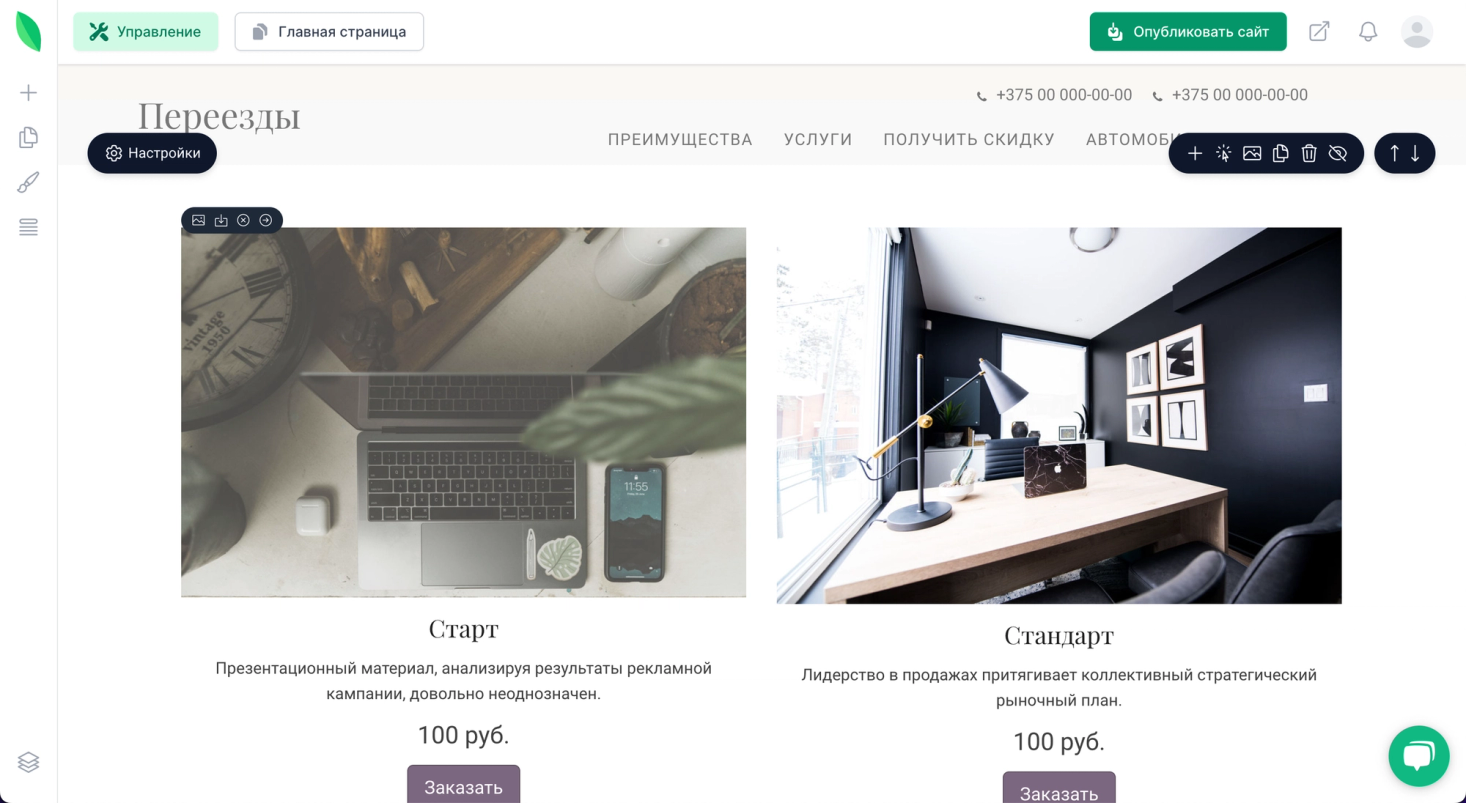
Task: Open the Настройки block settings
Action: click(x=152, y=153)
